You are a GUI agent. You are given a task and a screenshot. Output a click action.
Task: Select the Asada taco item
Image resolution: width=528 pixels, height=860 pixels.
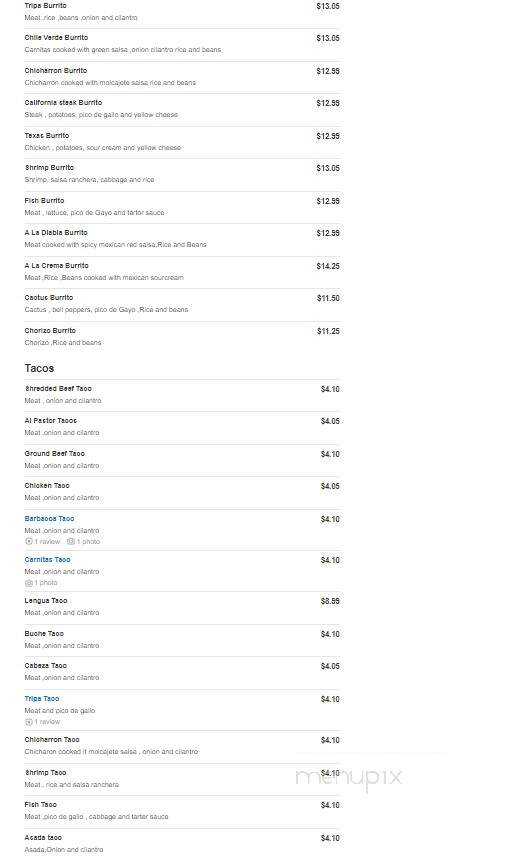click(182, 844)
